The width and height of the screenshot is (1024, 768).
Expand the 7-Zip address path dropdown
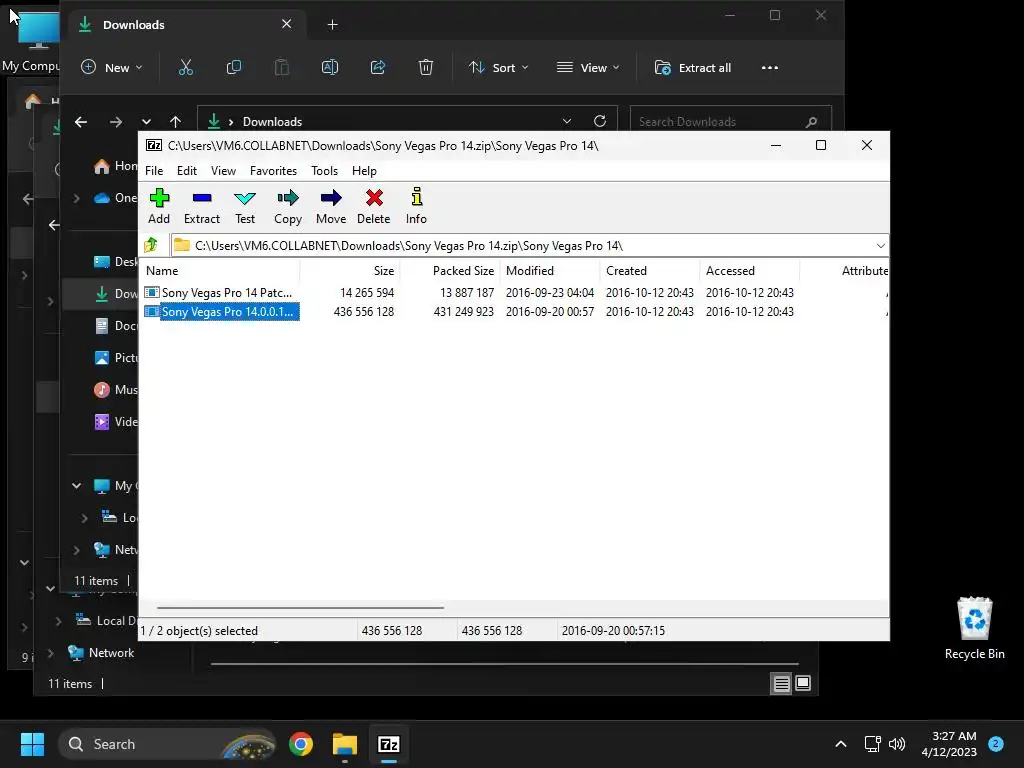880,246
